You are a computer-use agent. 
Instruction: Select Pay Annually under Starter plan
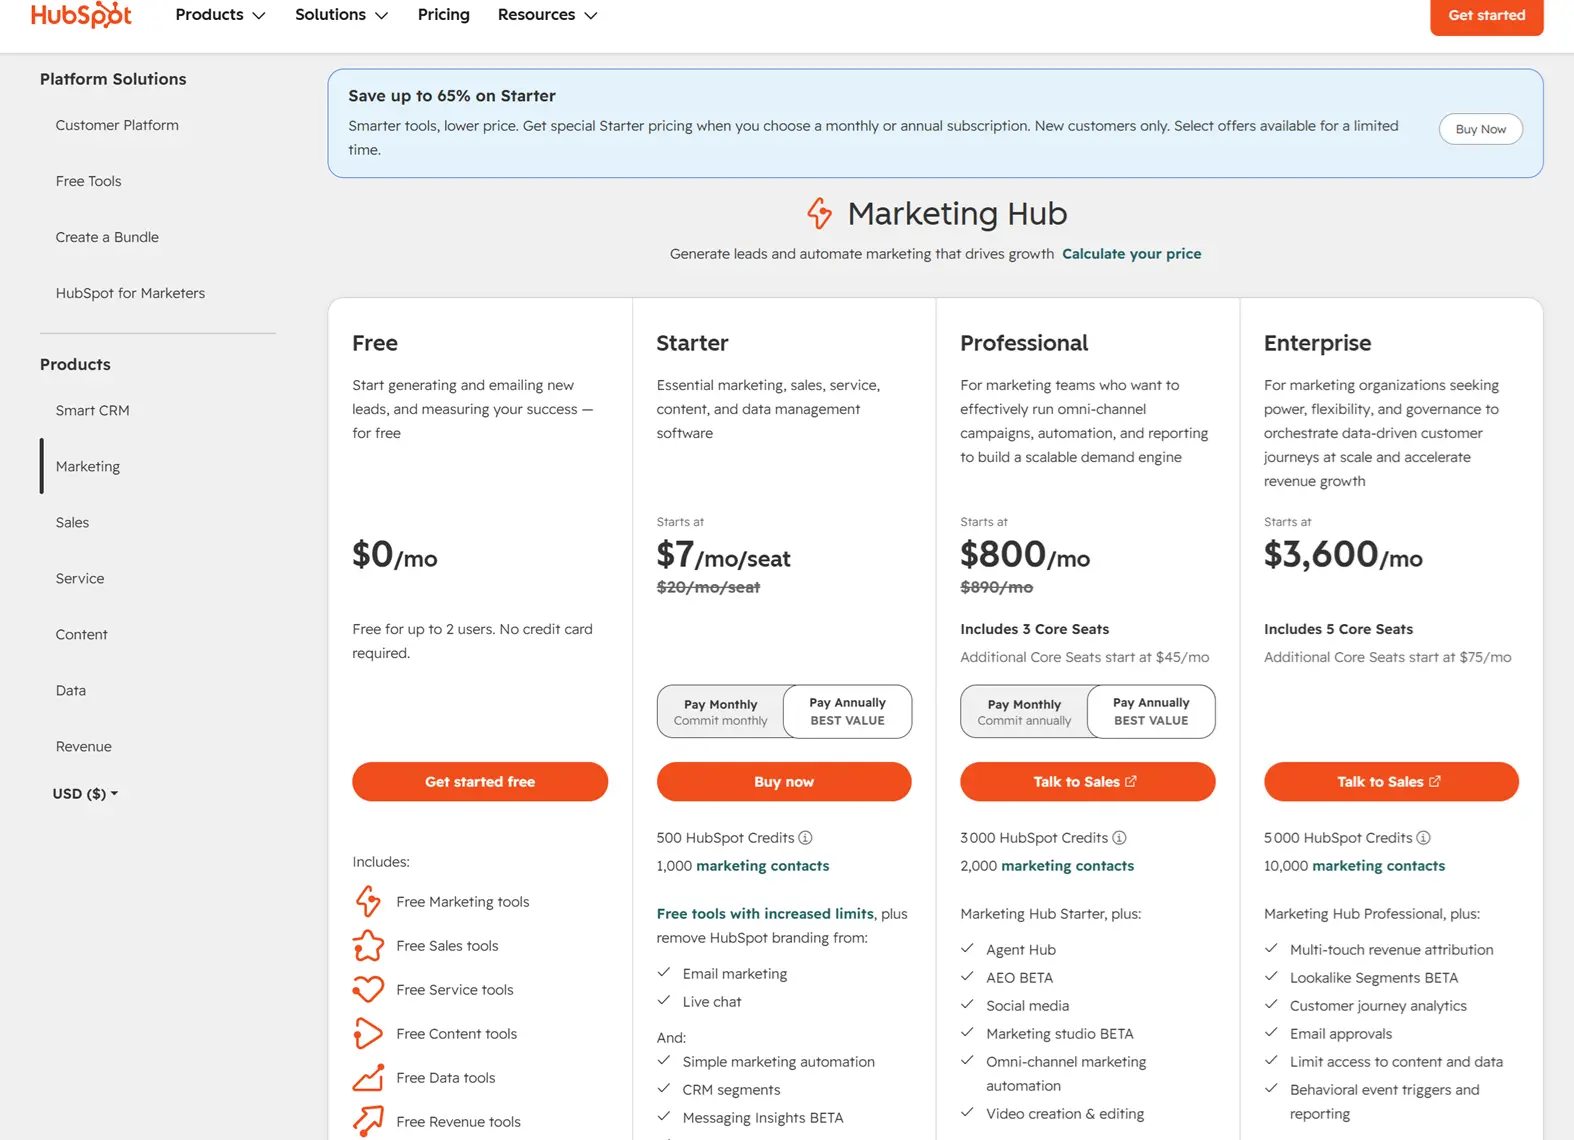[847, 711]
